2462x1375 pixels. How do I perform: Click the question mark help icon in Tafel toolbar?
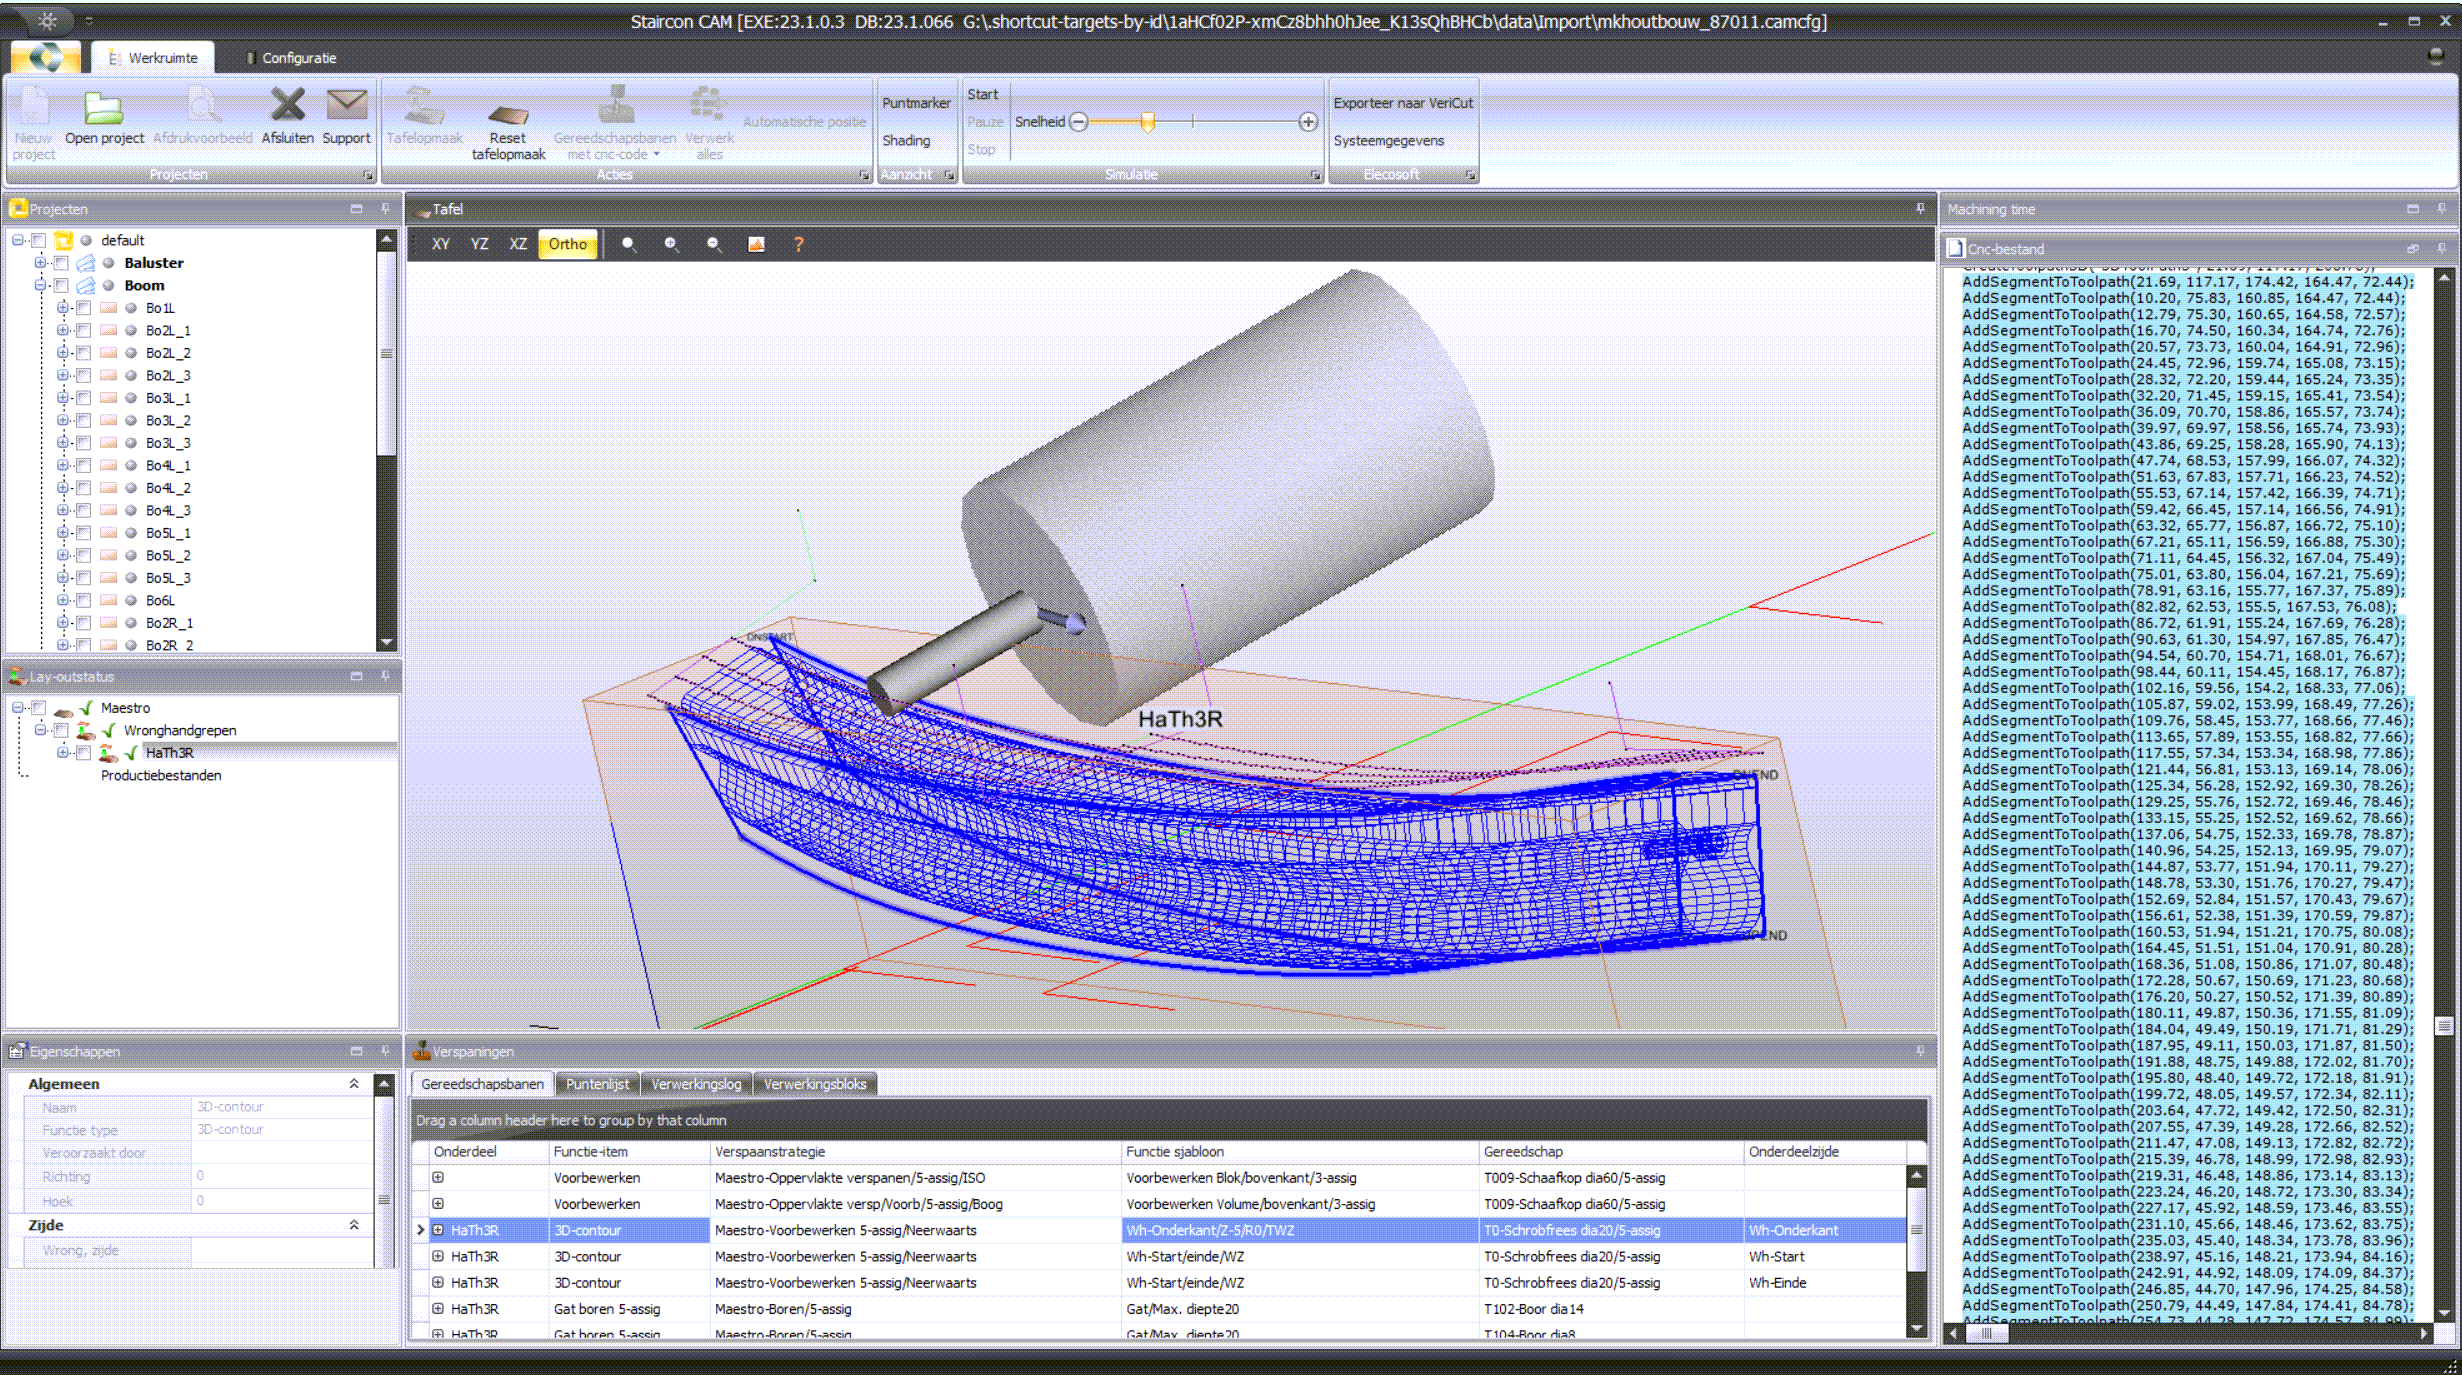(798, 244)
